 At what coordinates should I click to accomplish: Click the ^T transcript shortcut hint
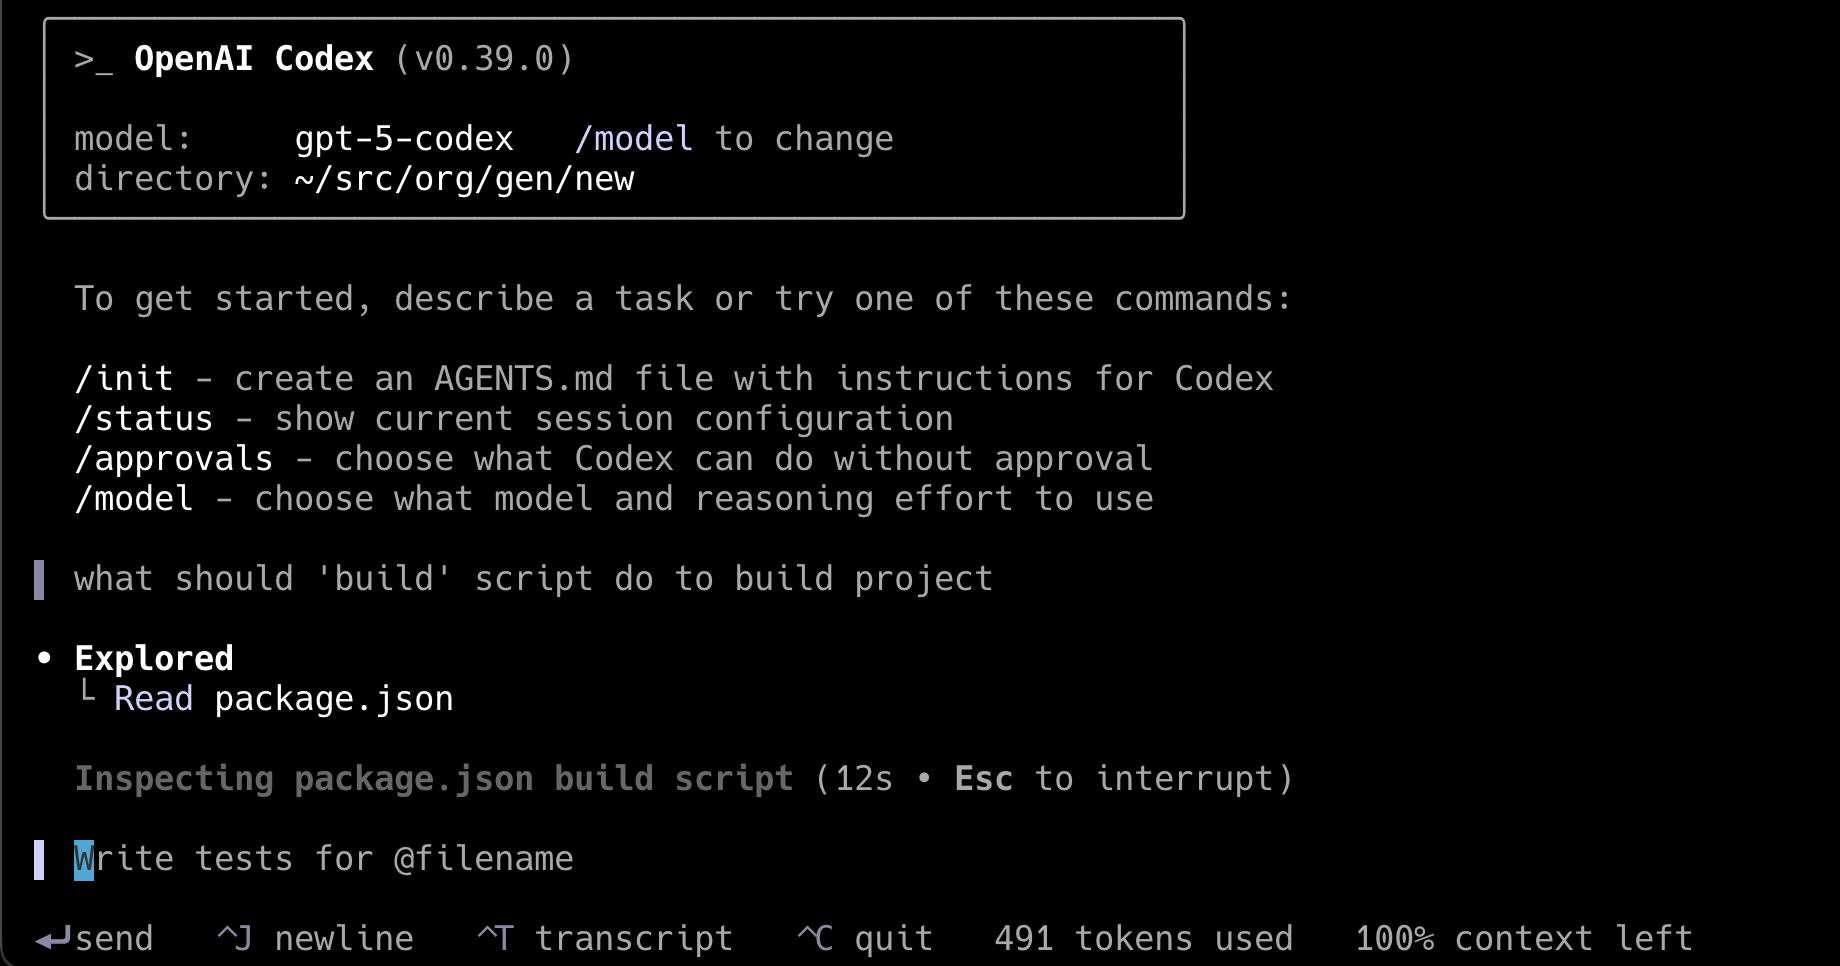(x=604, y=939)
